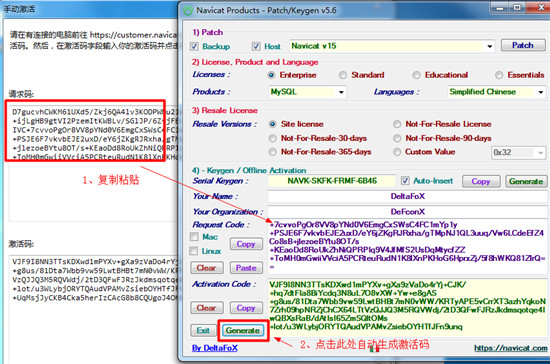Select the Standard license radio button
The height and width of the screenshot is (364, 550).
pos(343,75)
